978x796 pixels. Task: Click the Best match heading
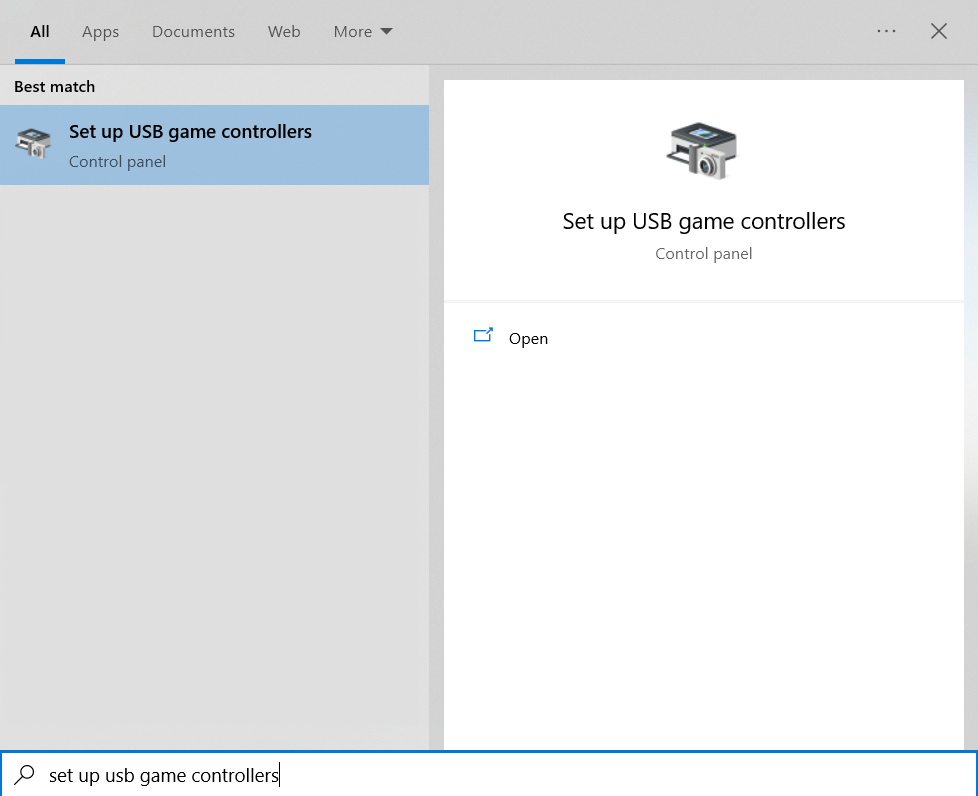tap(55, 87)
